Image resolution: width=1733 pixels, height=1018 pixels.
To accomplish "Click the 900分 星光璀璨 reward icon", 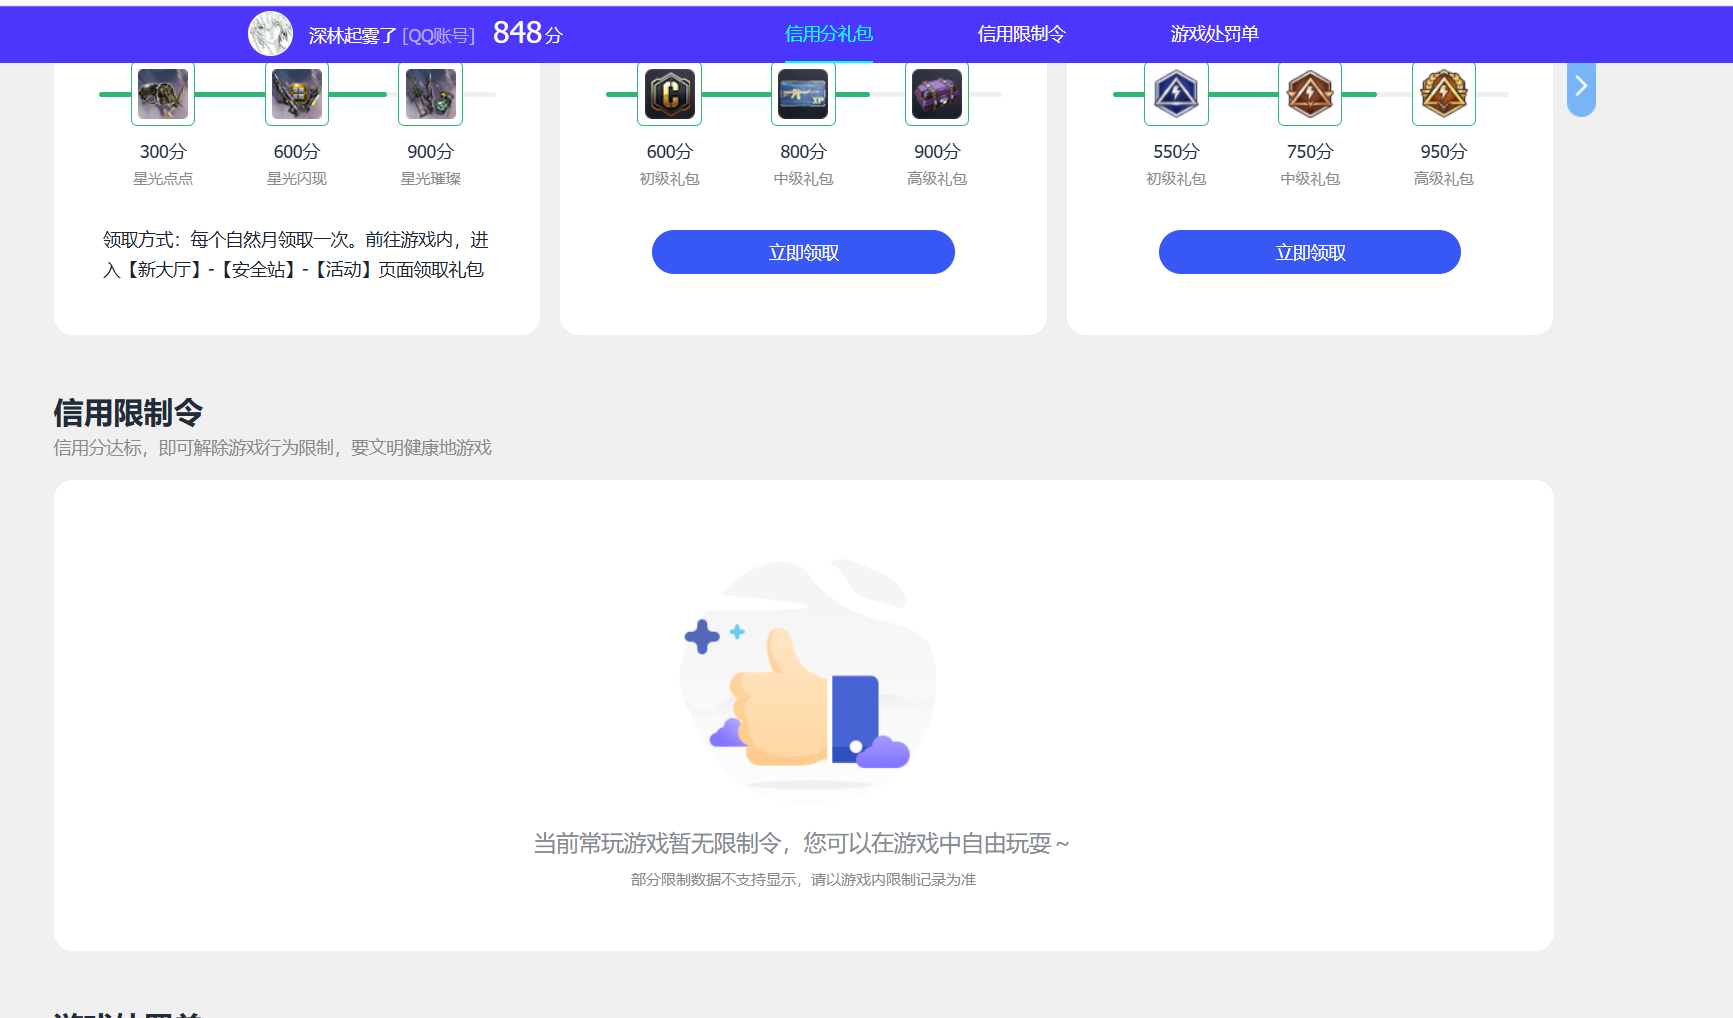I will 431,94.
